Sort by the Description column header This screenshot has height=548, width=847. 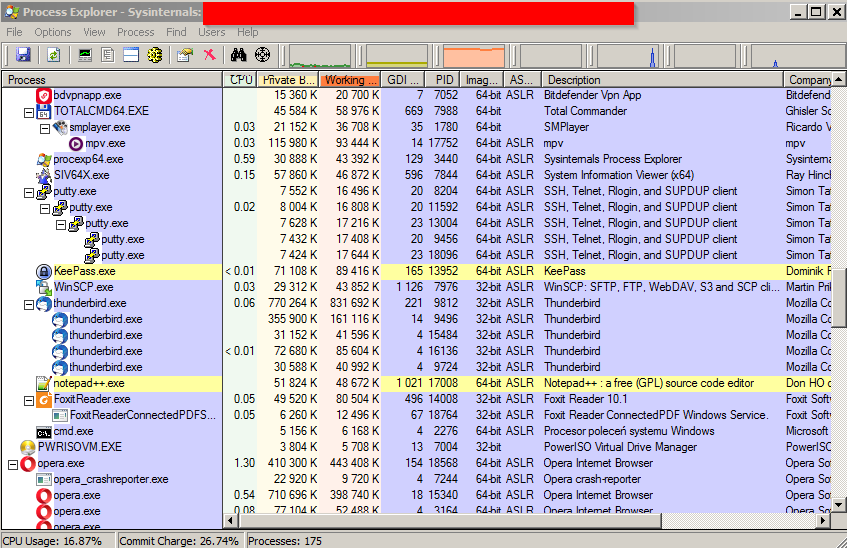coord(662,80)
